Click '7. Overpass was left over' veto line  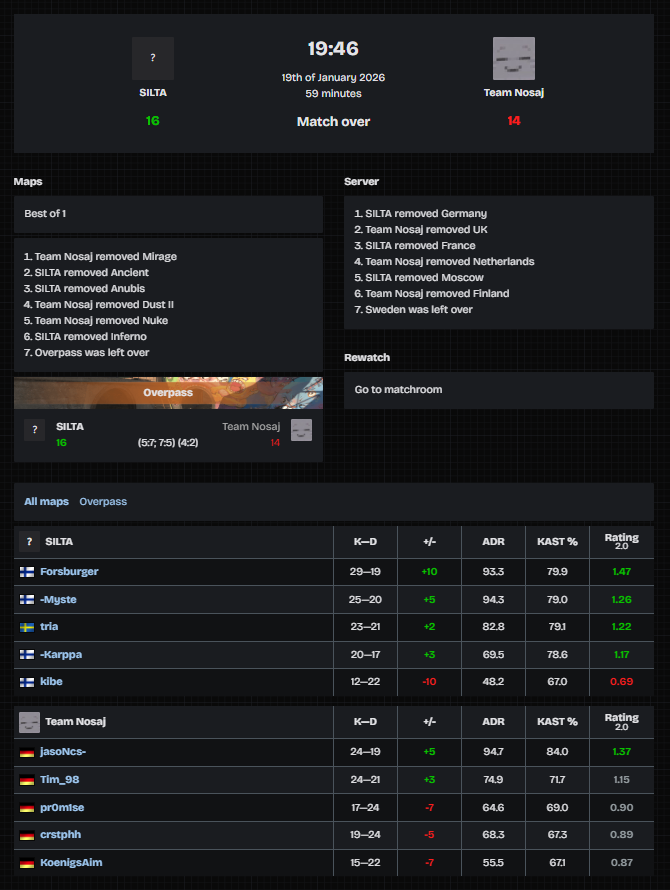[x=86, y=352]
